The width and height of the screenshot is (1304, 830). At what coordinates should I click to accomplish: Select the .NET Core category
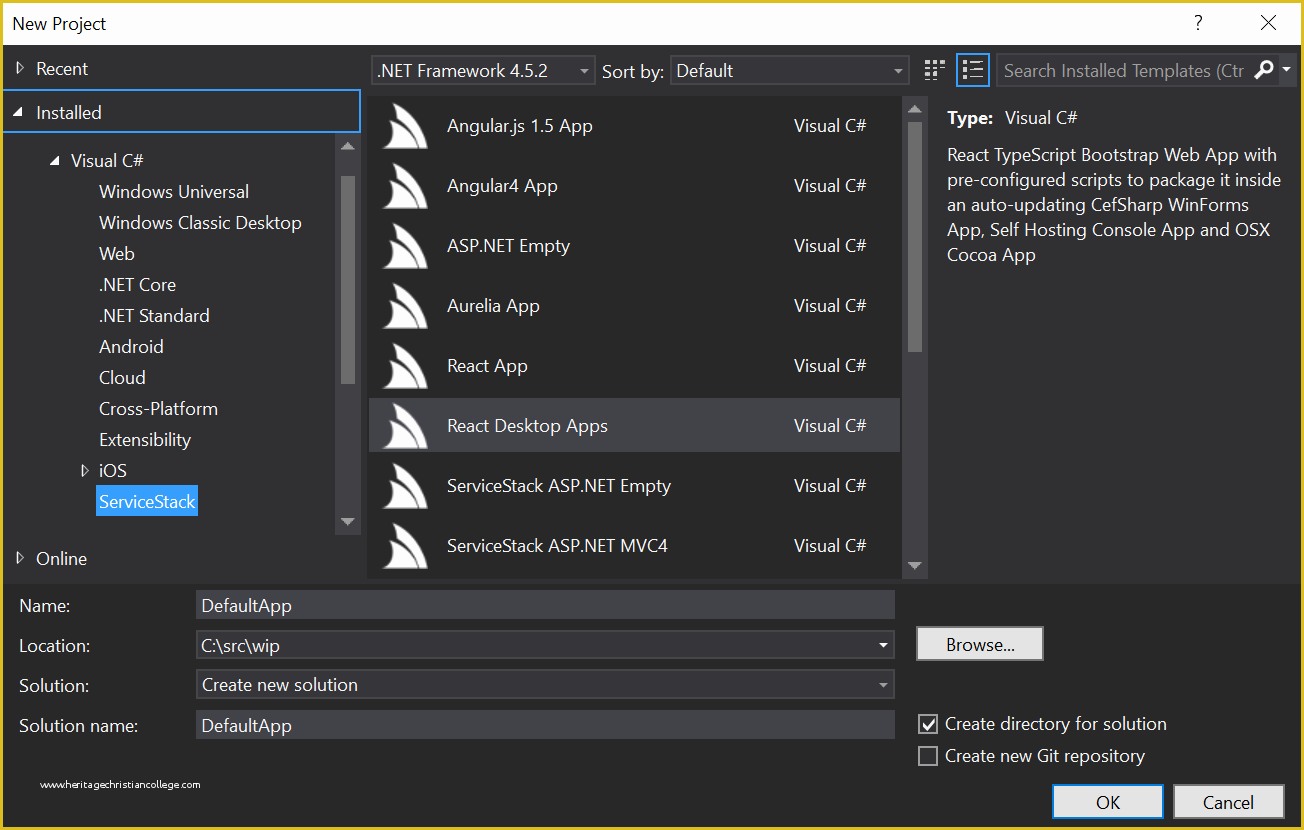(137, 284)
